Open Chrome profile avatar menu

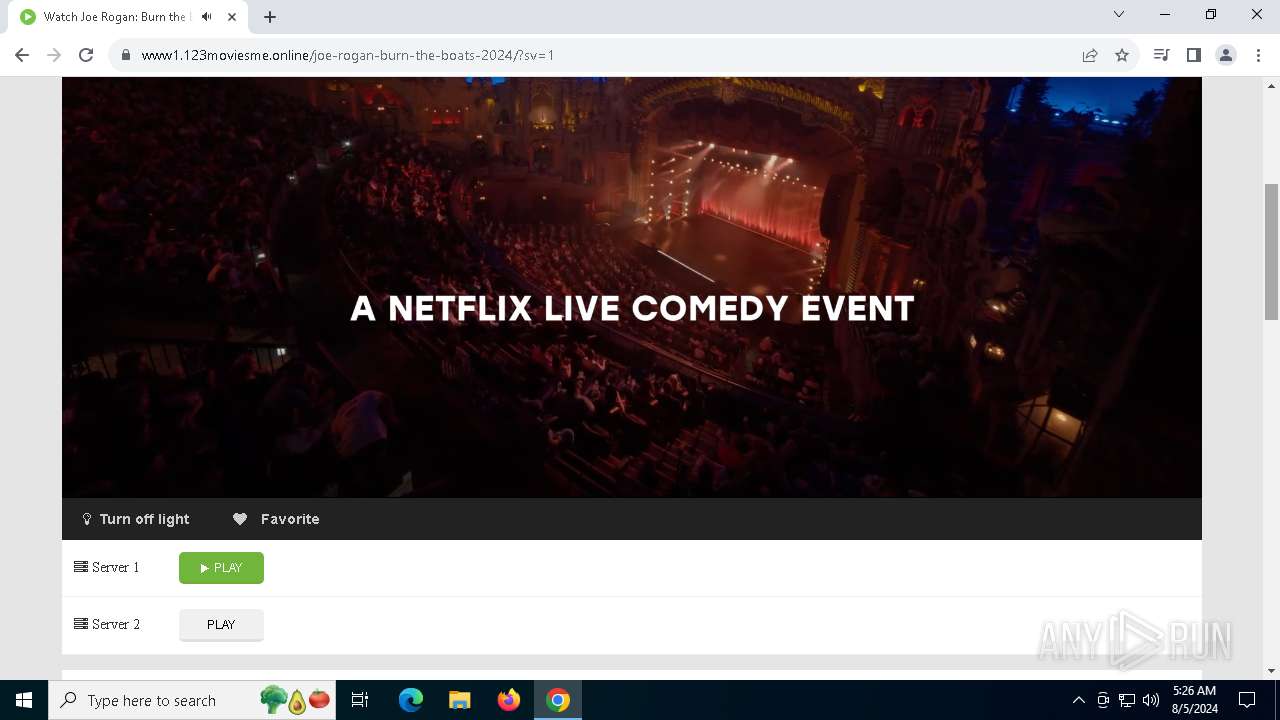tap(1226, 55)
